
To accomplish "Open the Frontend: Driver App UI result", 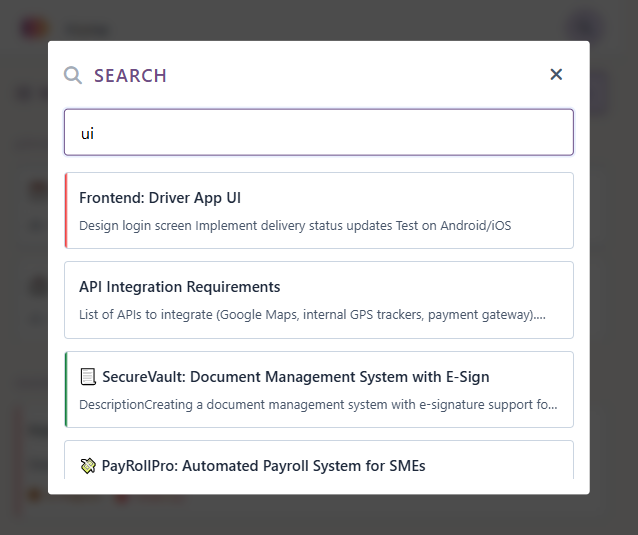I will 160,198.
